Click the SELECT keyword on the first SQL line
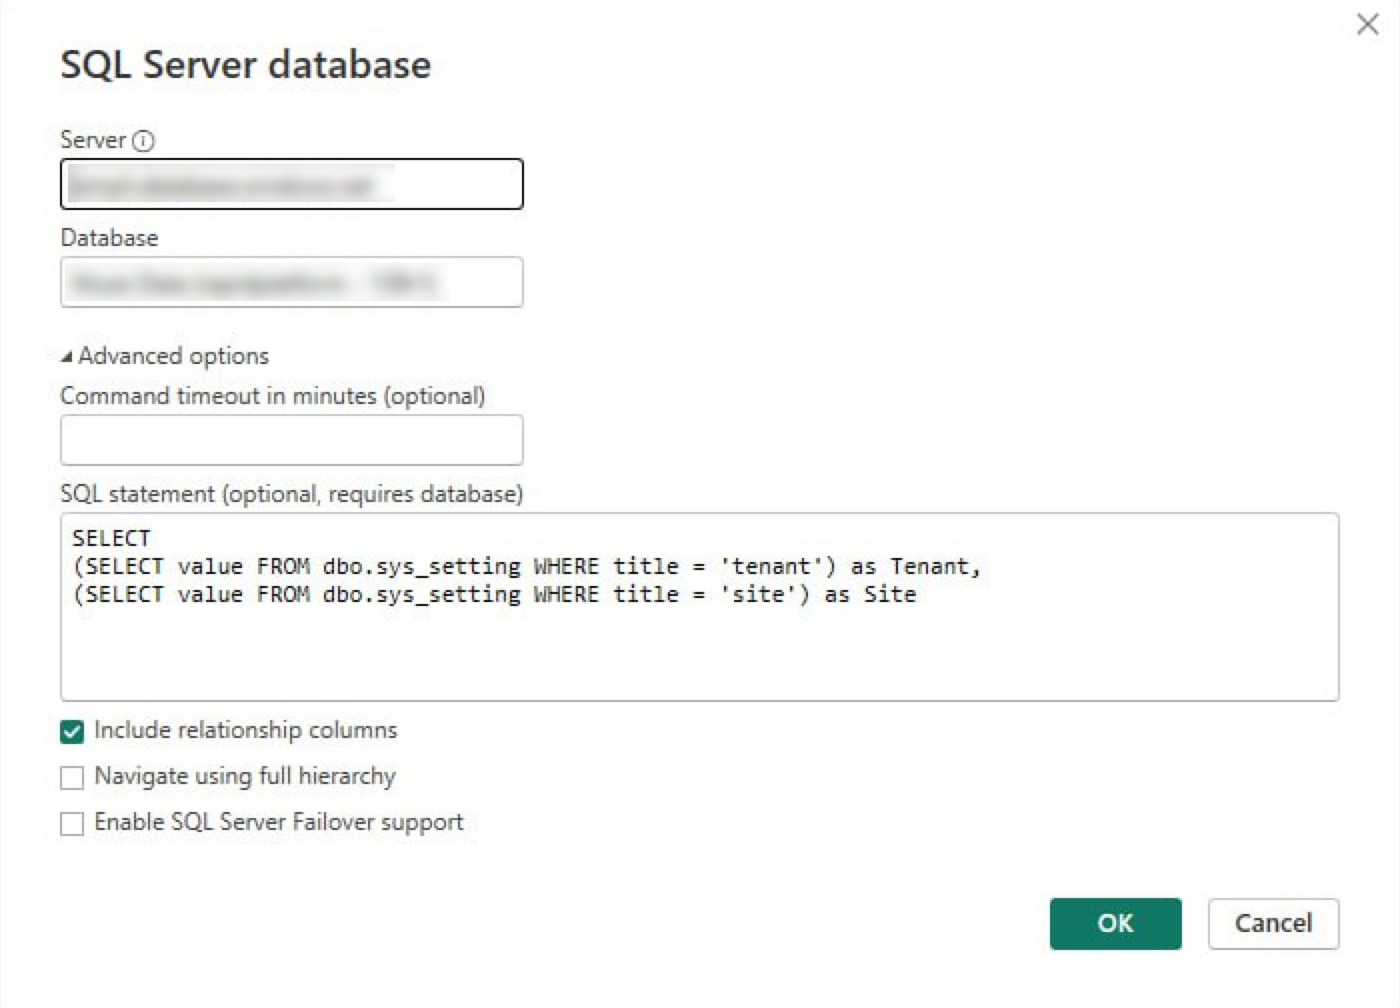Viewport: 1400px width, 1008px height. tap(111, 538)
